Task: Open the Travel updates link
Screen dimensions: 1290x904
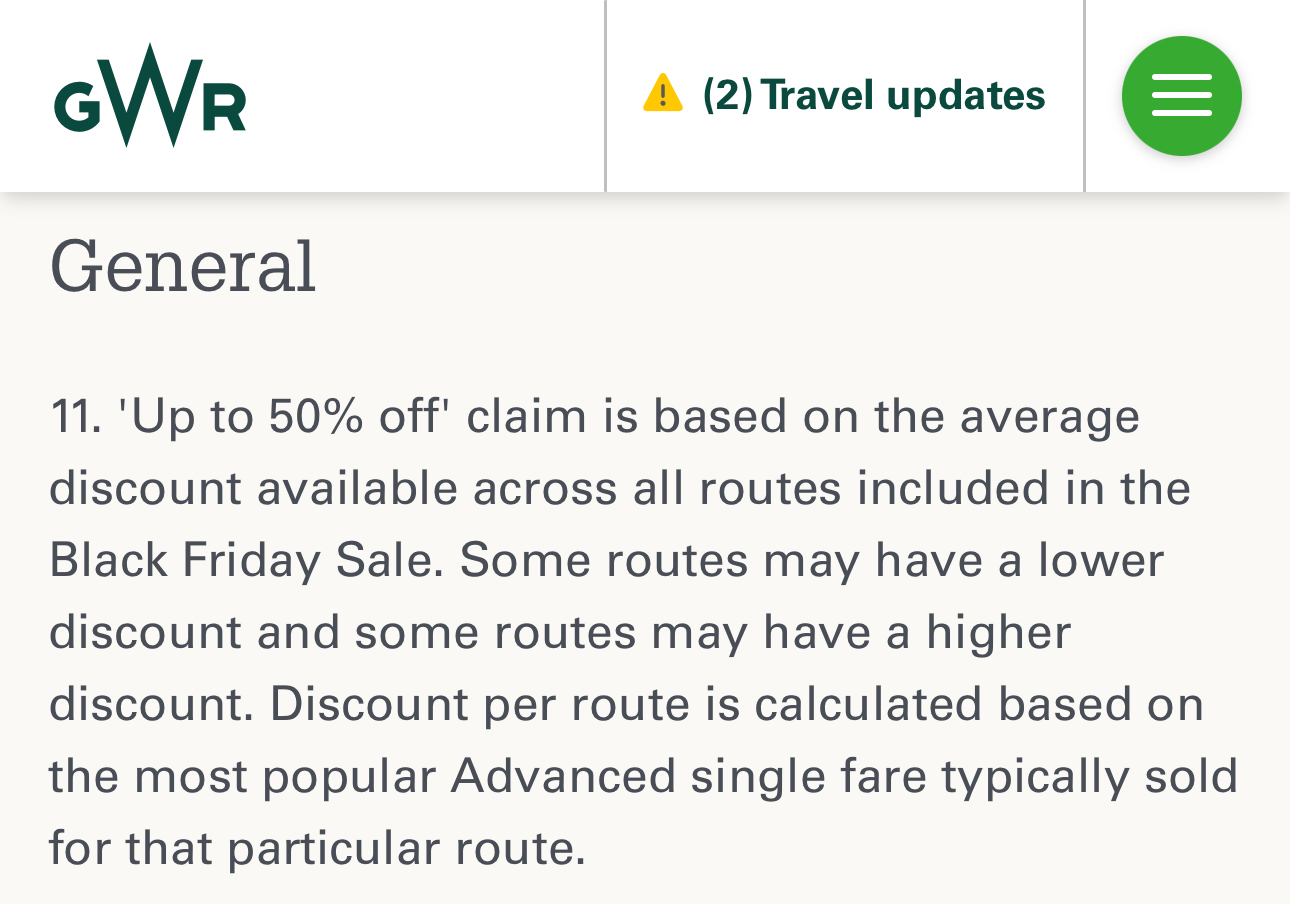Action: (x=902, y=96)
